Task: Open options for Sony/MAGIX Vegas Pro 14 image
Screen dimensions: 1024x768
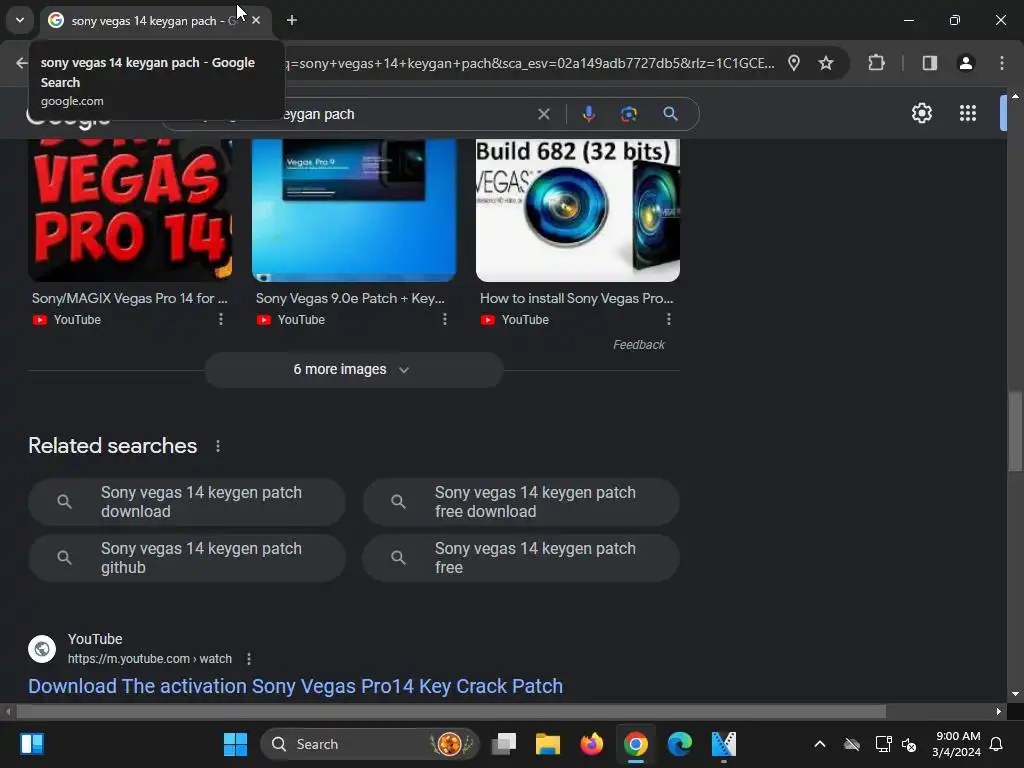Action: click(221, 319)
